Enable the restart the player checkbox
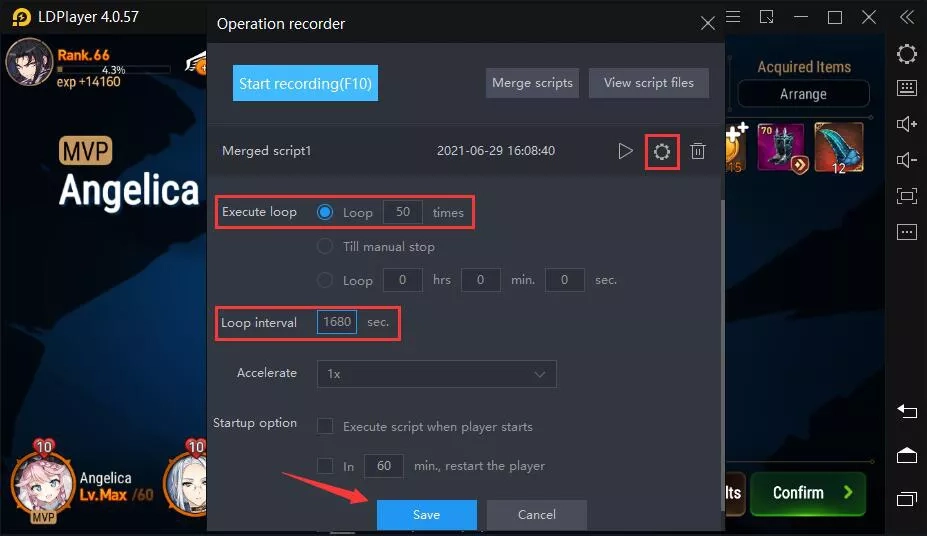Viewport: 927px width, 536px height. [325, 466]
